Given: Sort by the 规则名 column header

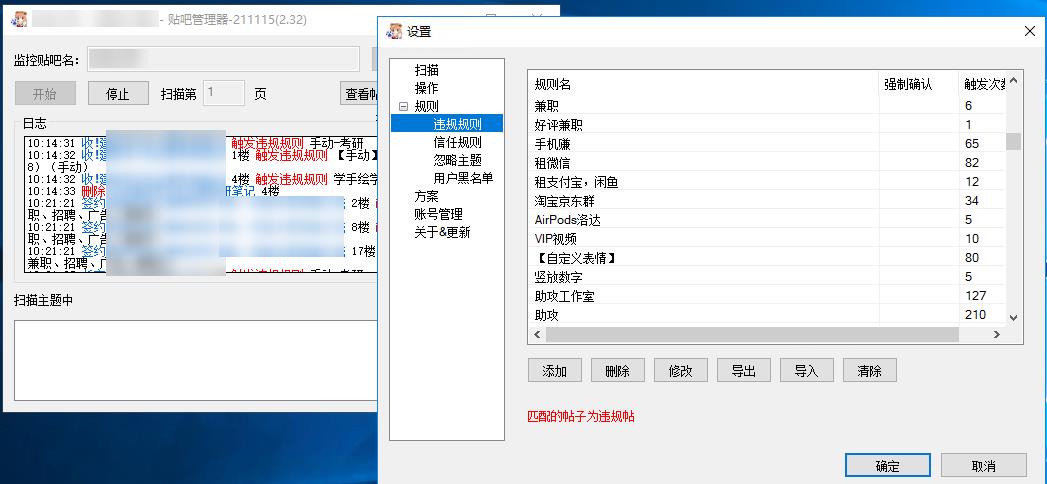Looking at the screenshot, I should coord(703,84).
